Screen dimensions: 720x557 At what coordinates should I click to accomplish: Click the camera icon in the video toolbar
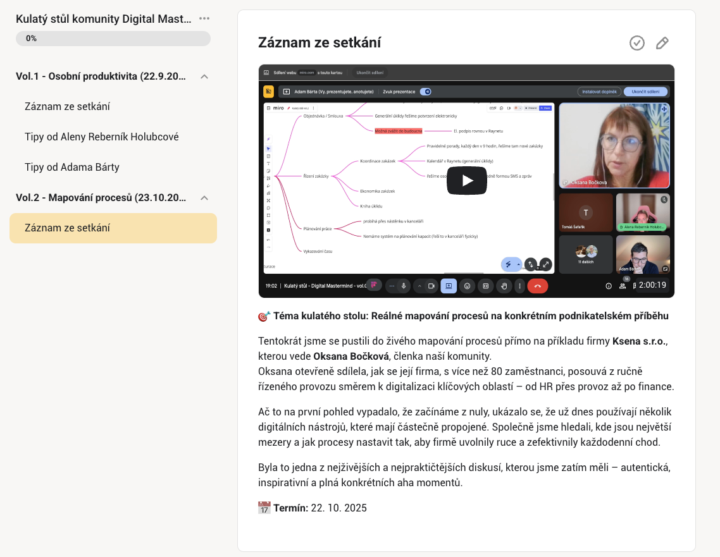pos(431,286)
